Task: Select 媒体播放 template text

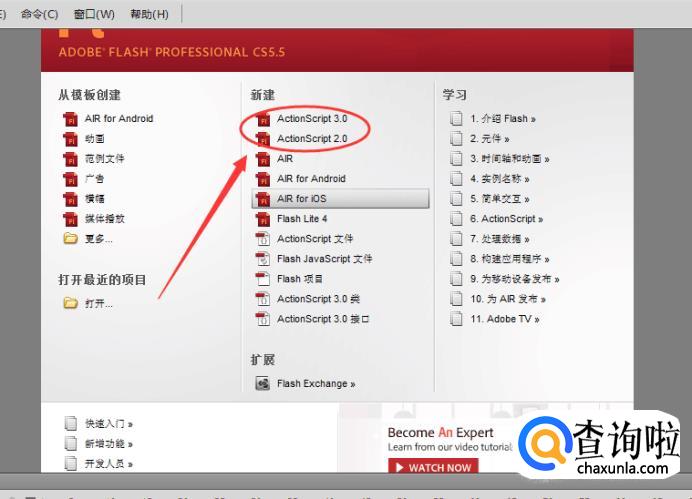Action: 105,219
